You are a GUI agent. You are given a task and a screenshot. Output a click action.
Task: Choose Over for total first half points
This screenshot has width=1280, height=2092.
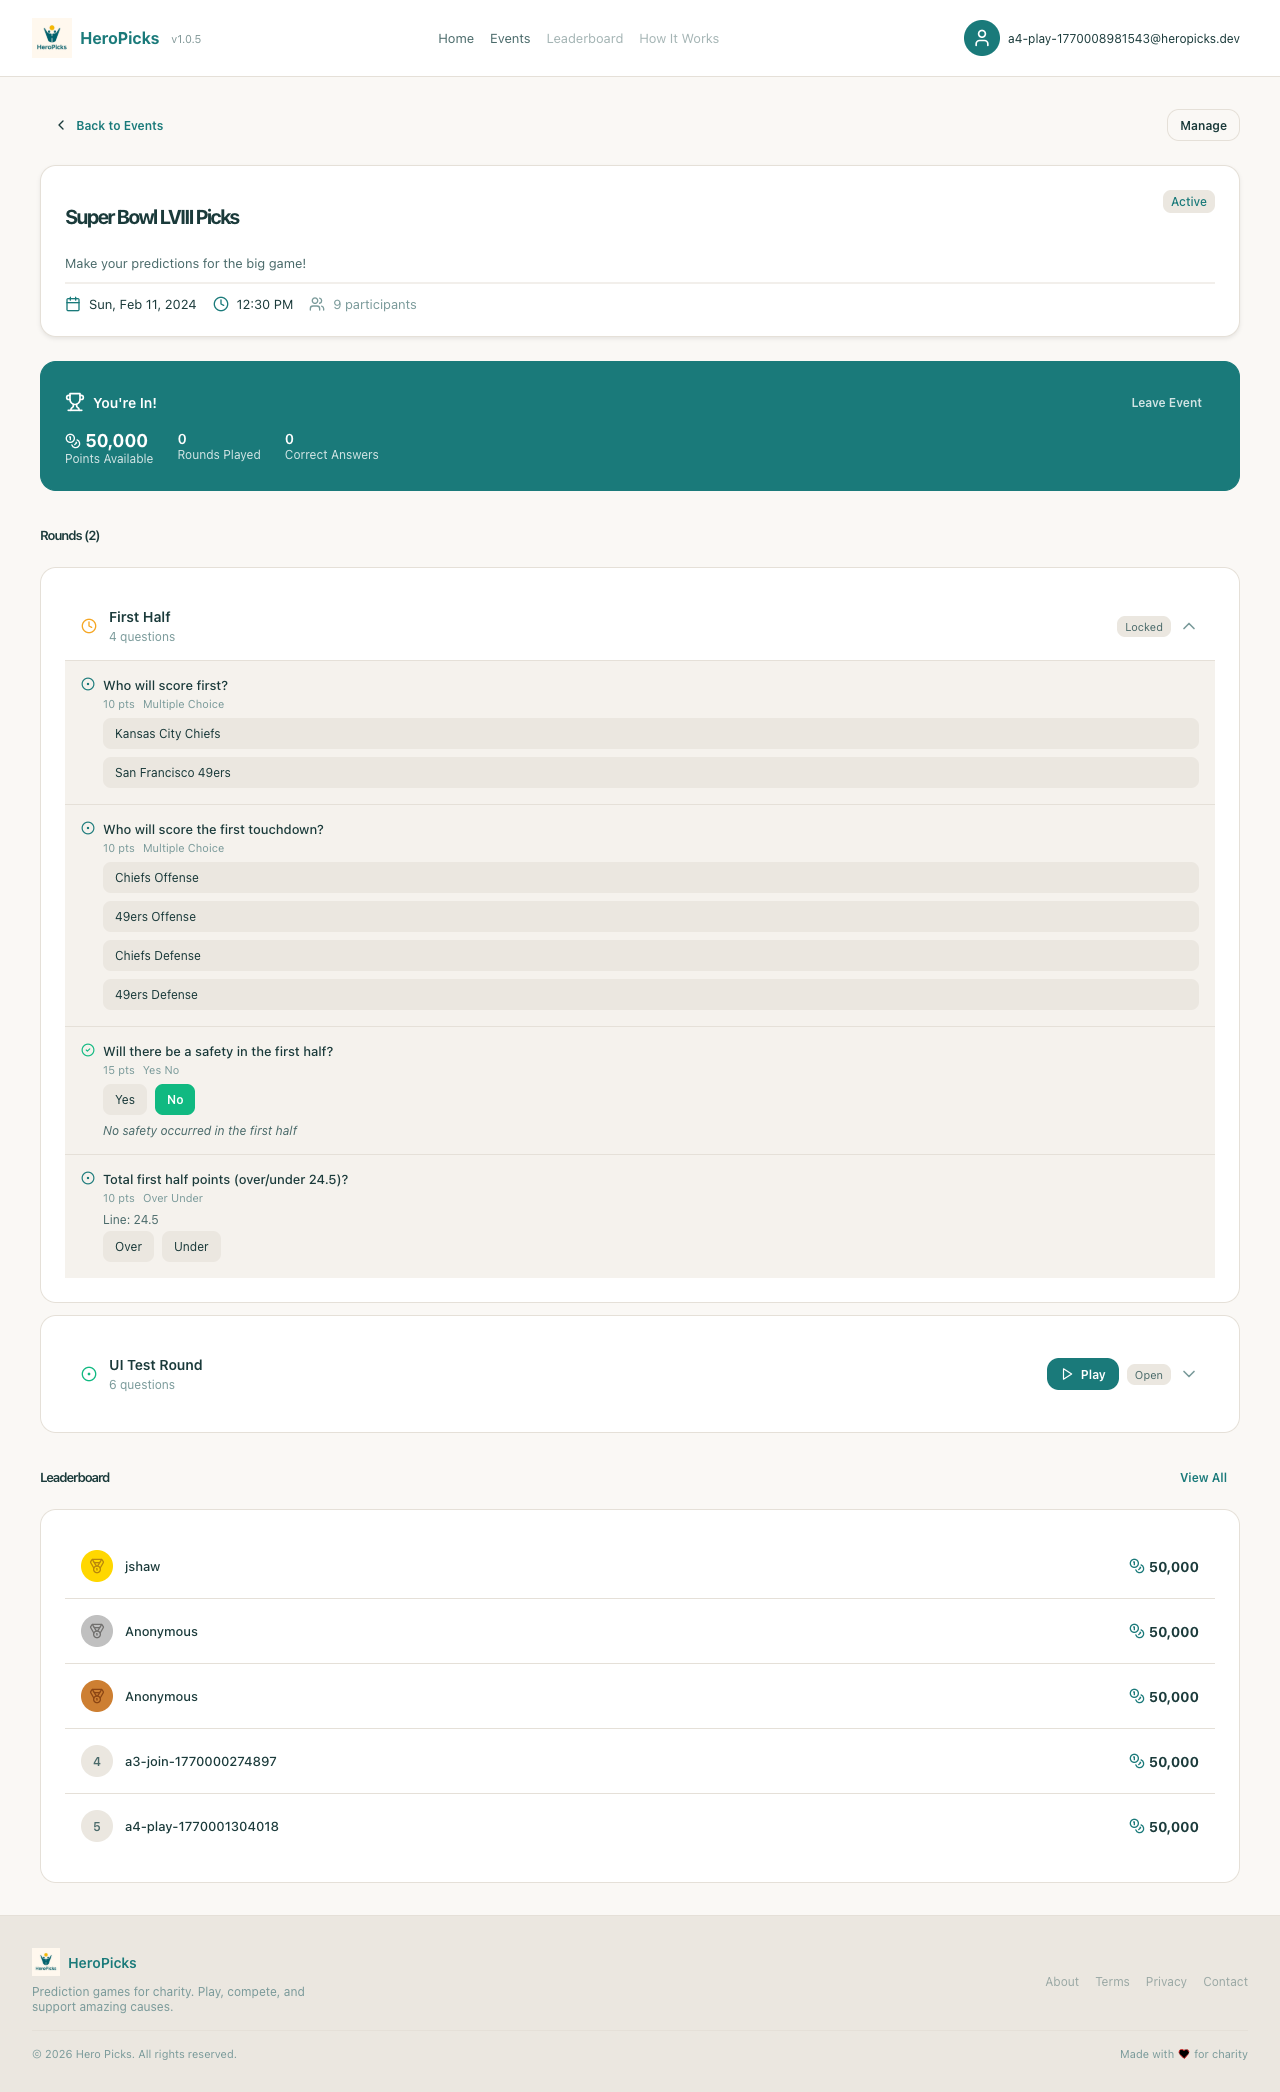[x=128, y=1246]
